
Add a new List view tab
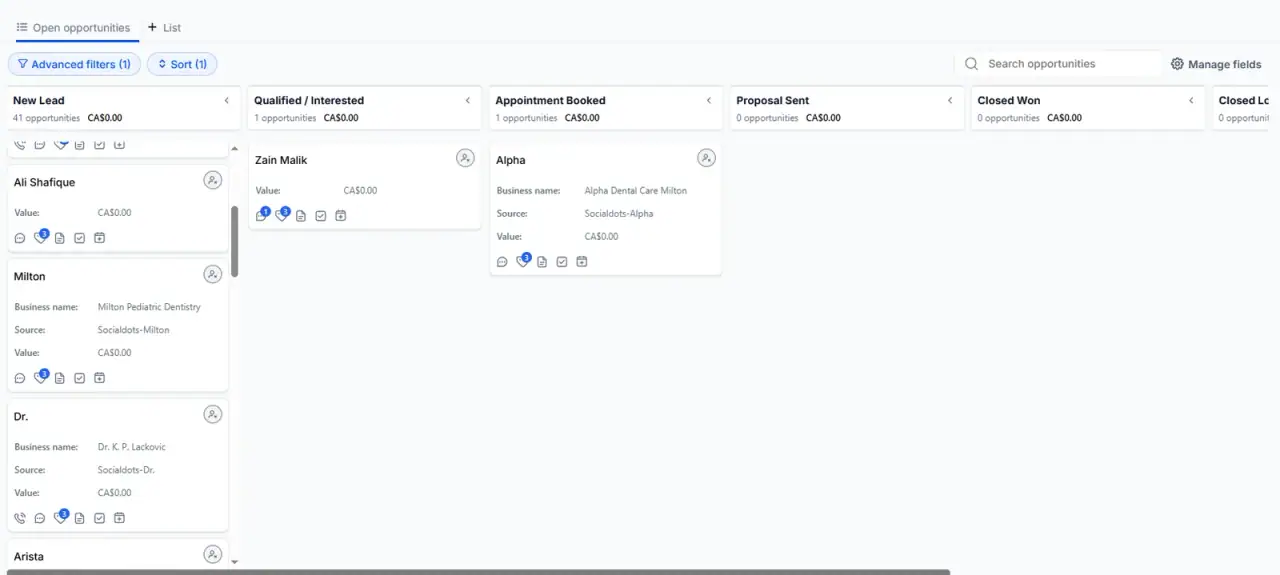click(x=165, y=28)
